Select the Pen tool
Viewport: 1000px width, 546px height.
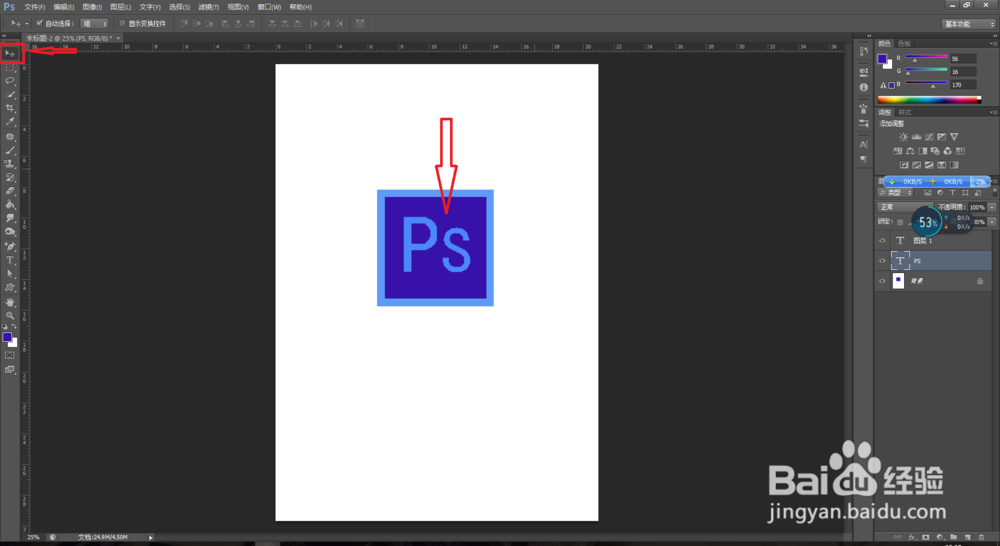(x=10, y=246)
